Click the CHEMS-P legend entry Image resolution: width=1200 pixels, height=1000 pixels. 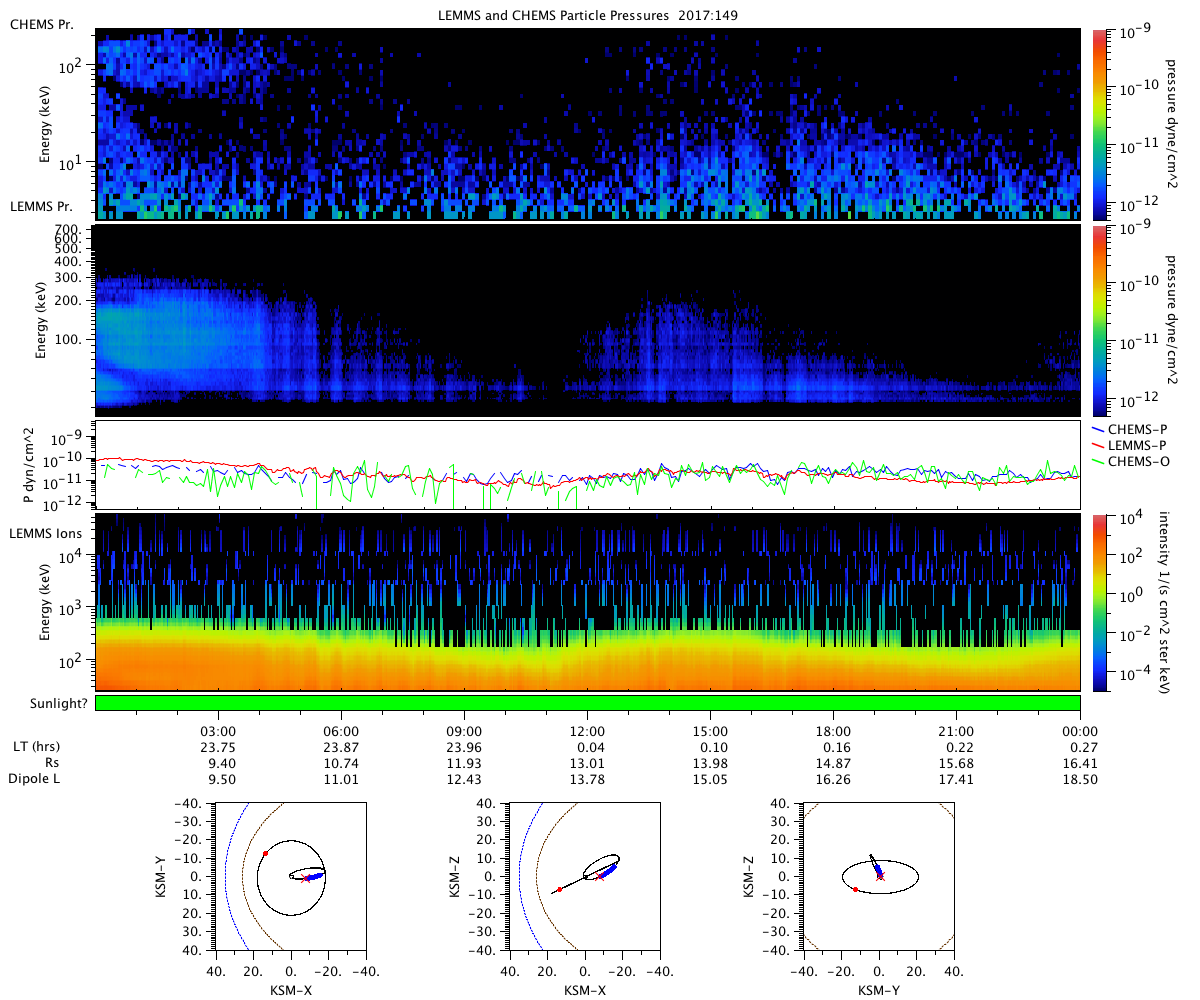pos(1132,429)
